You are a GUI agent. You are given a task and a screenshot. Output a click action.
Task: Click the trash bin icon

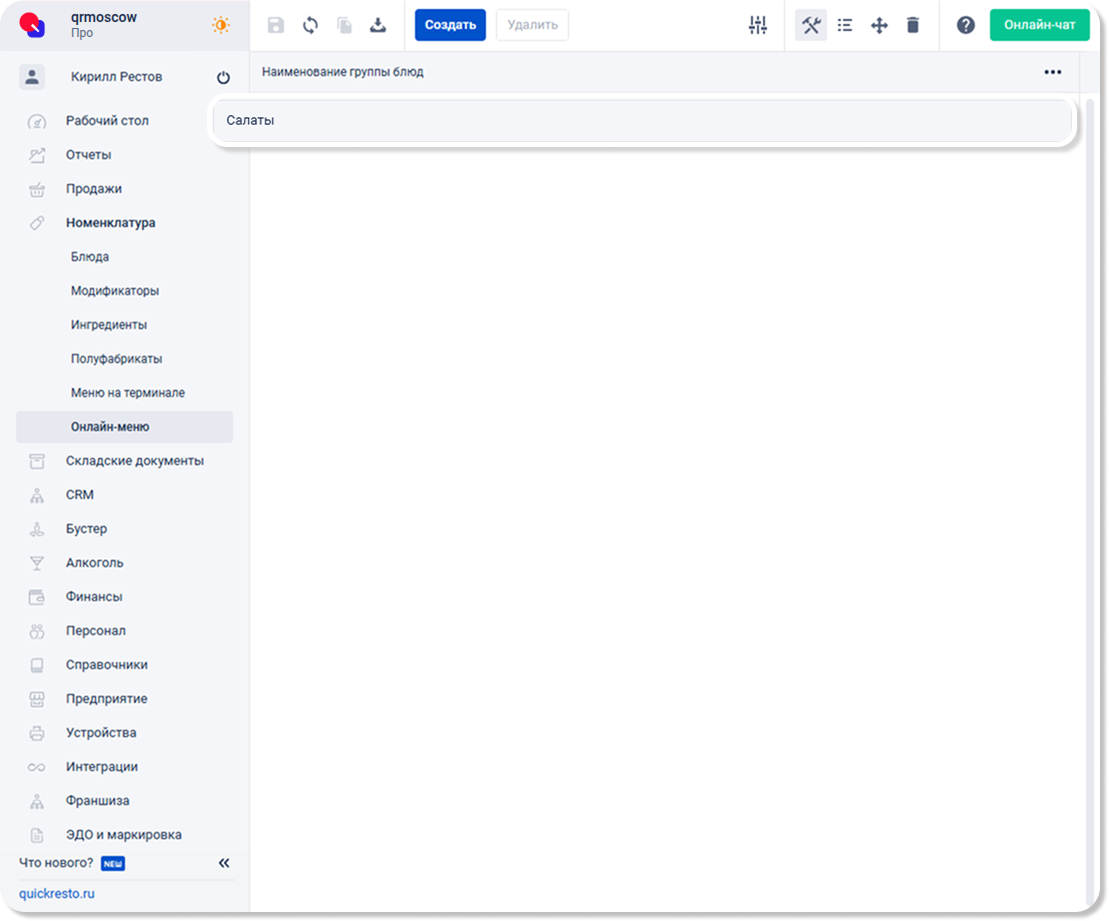912,25
